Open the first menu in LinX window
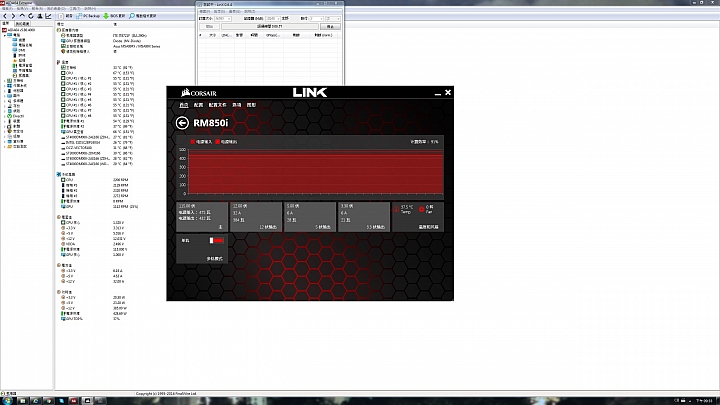The height and width of the screenshot is (405, 720). (x=204, y=11)
